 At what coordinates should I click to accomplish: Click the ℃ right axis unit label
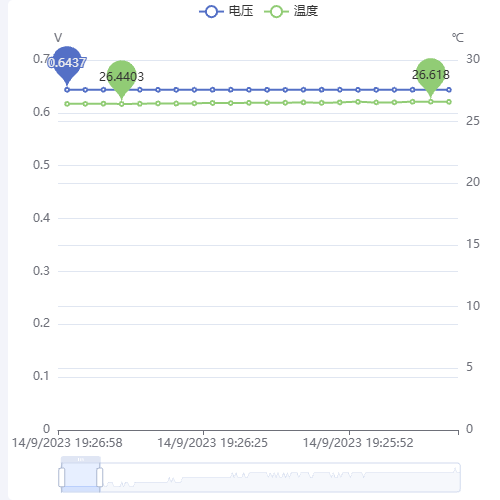458,38
